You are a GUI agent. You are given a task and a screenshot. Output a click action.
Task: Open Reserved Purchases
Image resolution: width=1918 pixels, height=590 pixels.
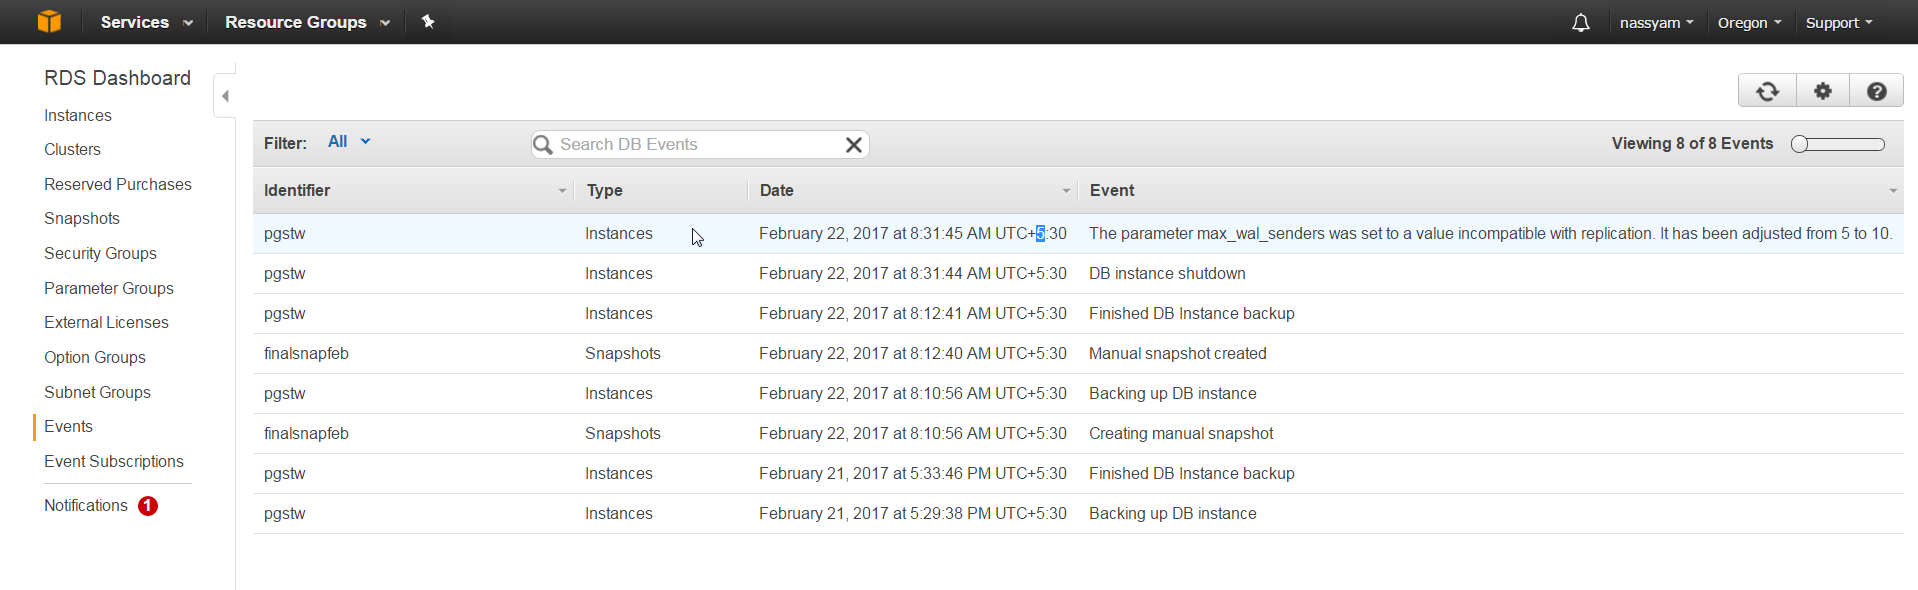[118, 185]
